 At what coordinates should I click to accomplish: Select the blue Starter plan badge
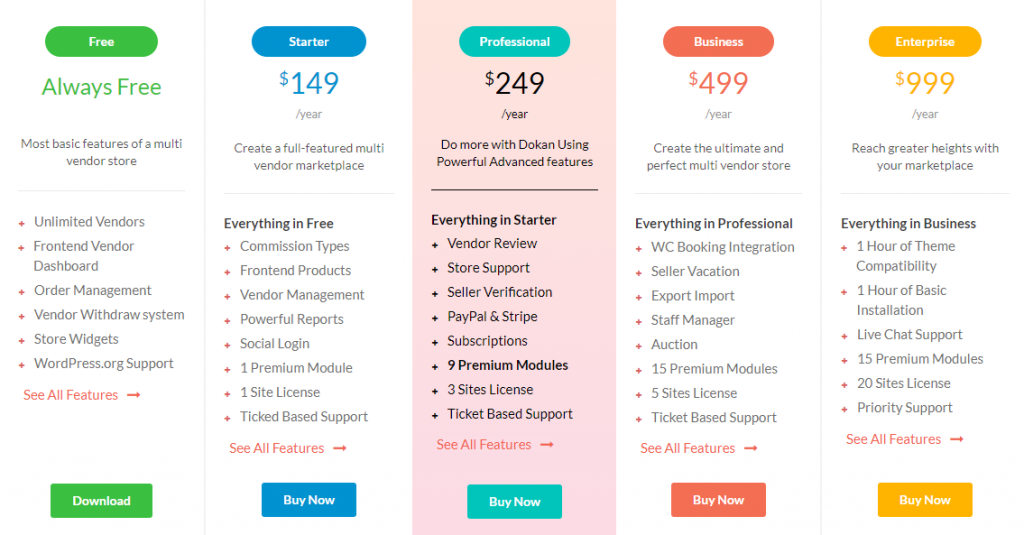pos(309,42)
